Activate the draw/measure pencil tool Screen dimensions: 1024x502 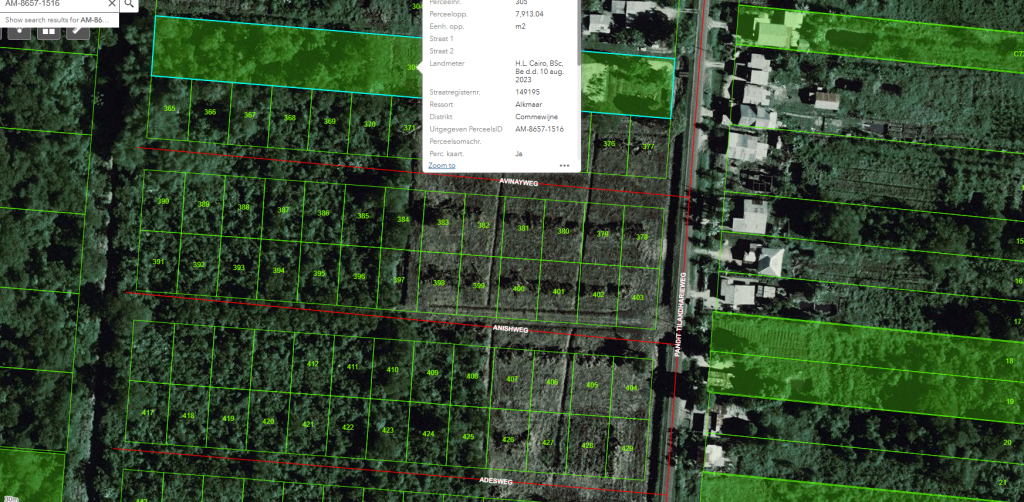pos(77,30)
